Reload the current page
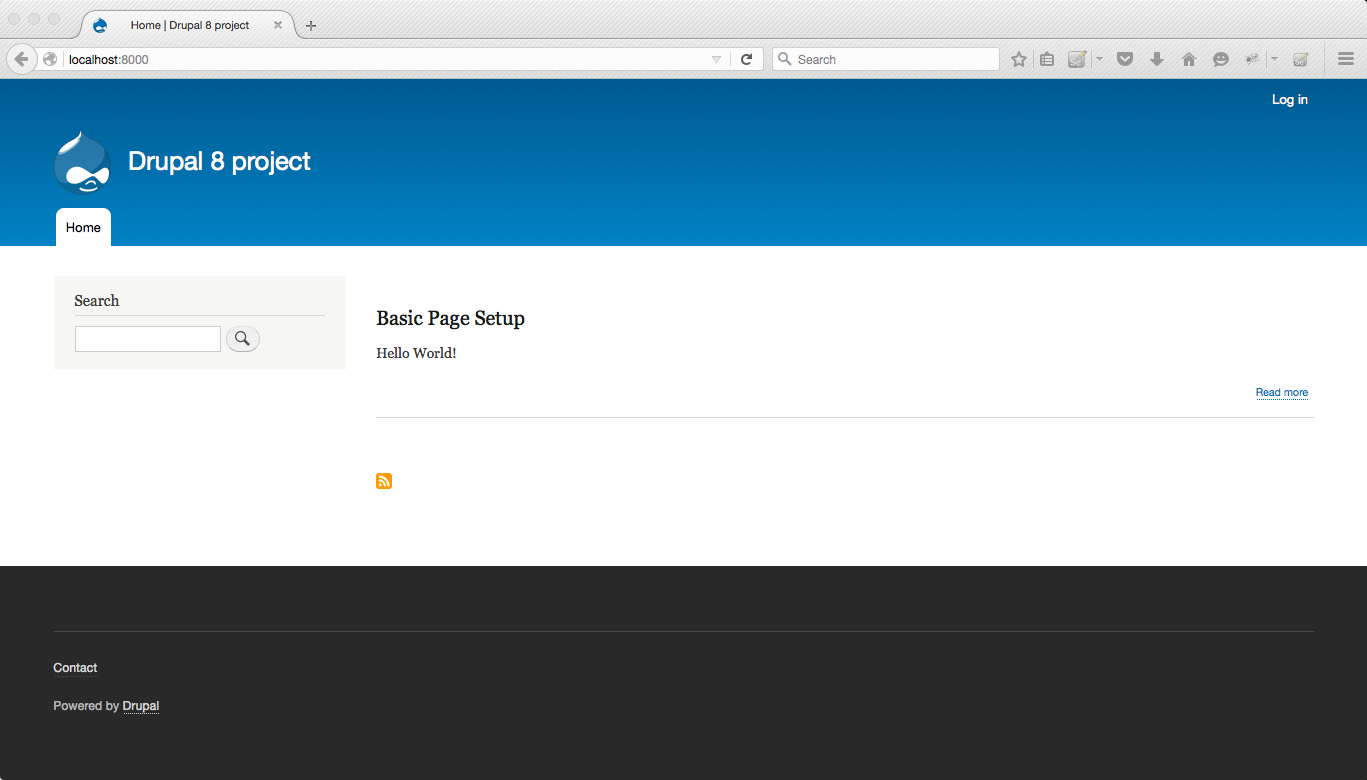The width and height of the screenshot is (1367, 780). click(x=746, y=59)
